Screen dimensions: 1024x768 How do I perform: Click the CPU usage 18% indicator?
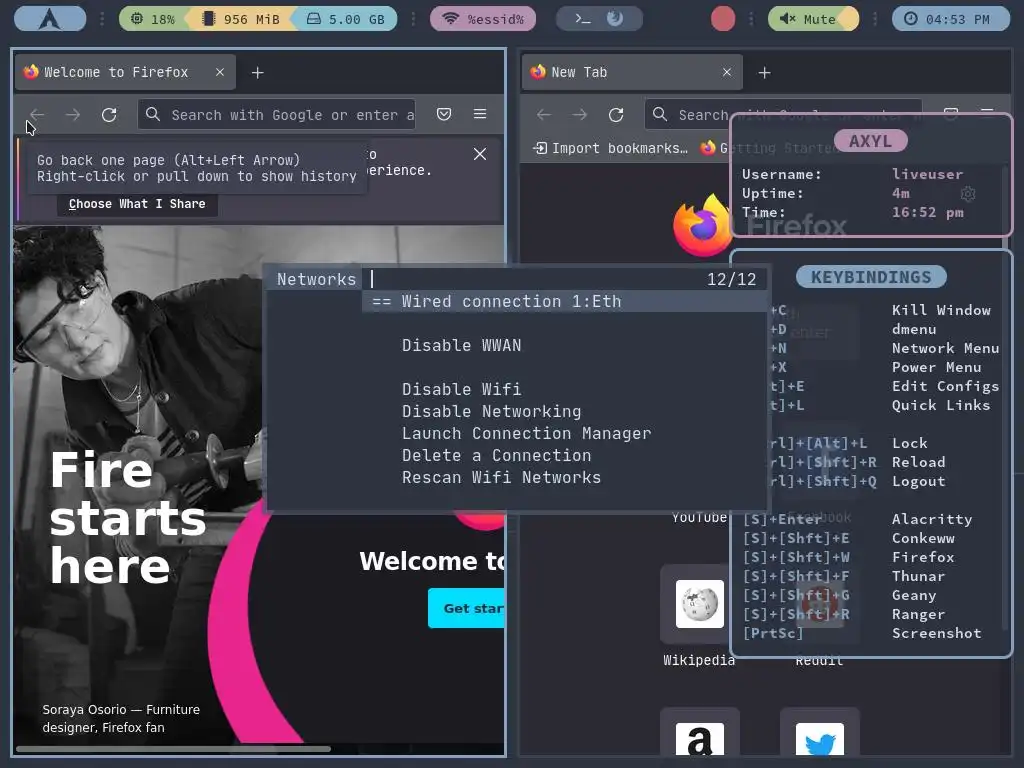(x=153, y=19)
